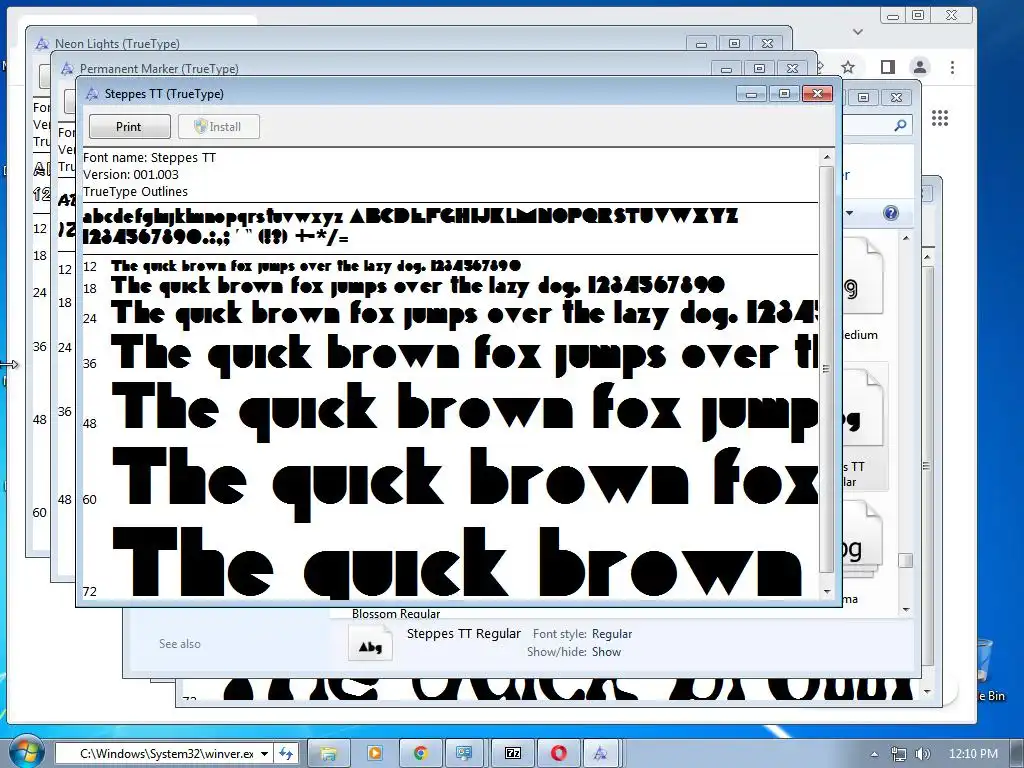Show hidden tray icons arrow
The height and width of the screenshot is (768, 1024).
point(874,754)
